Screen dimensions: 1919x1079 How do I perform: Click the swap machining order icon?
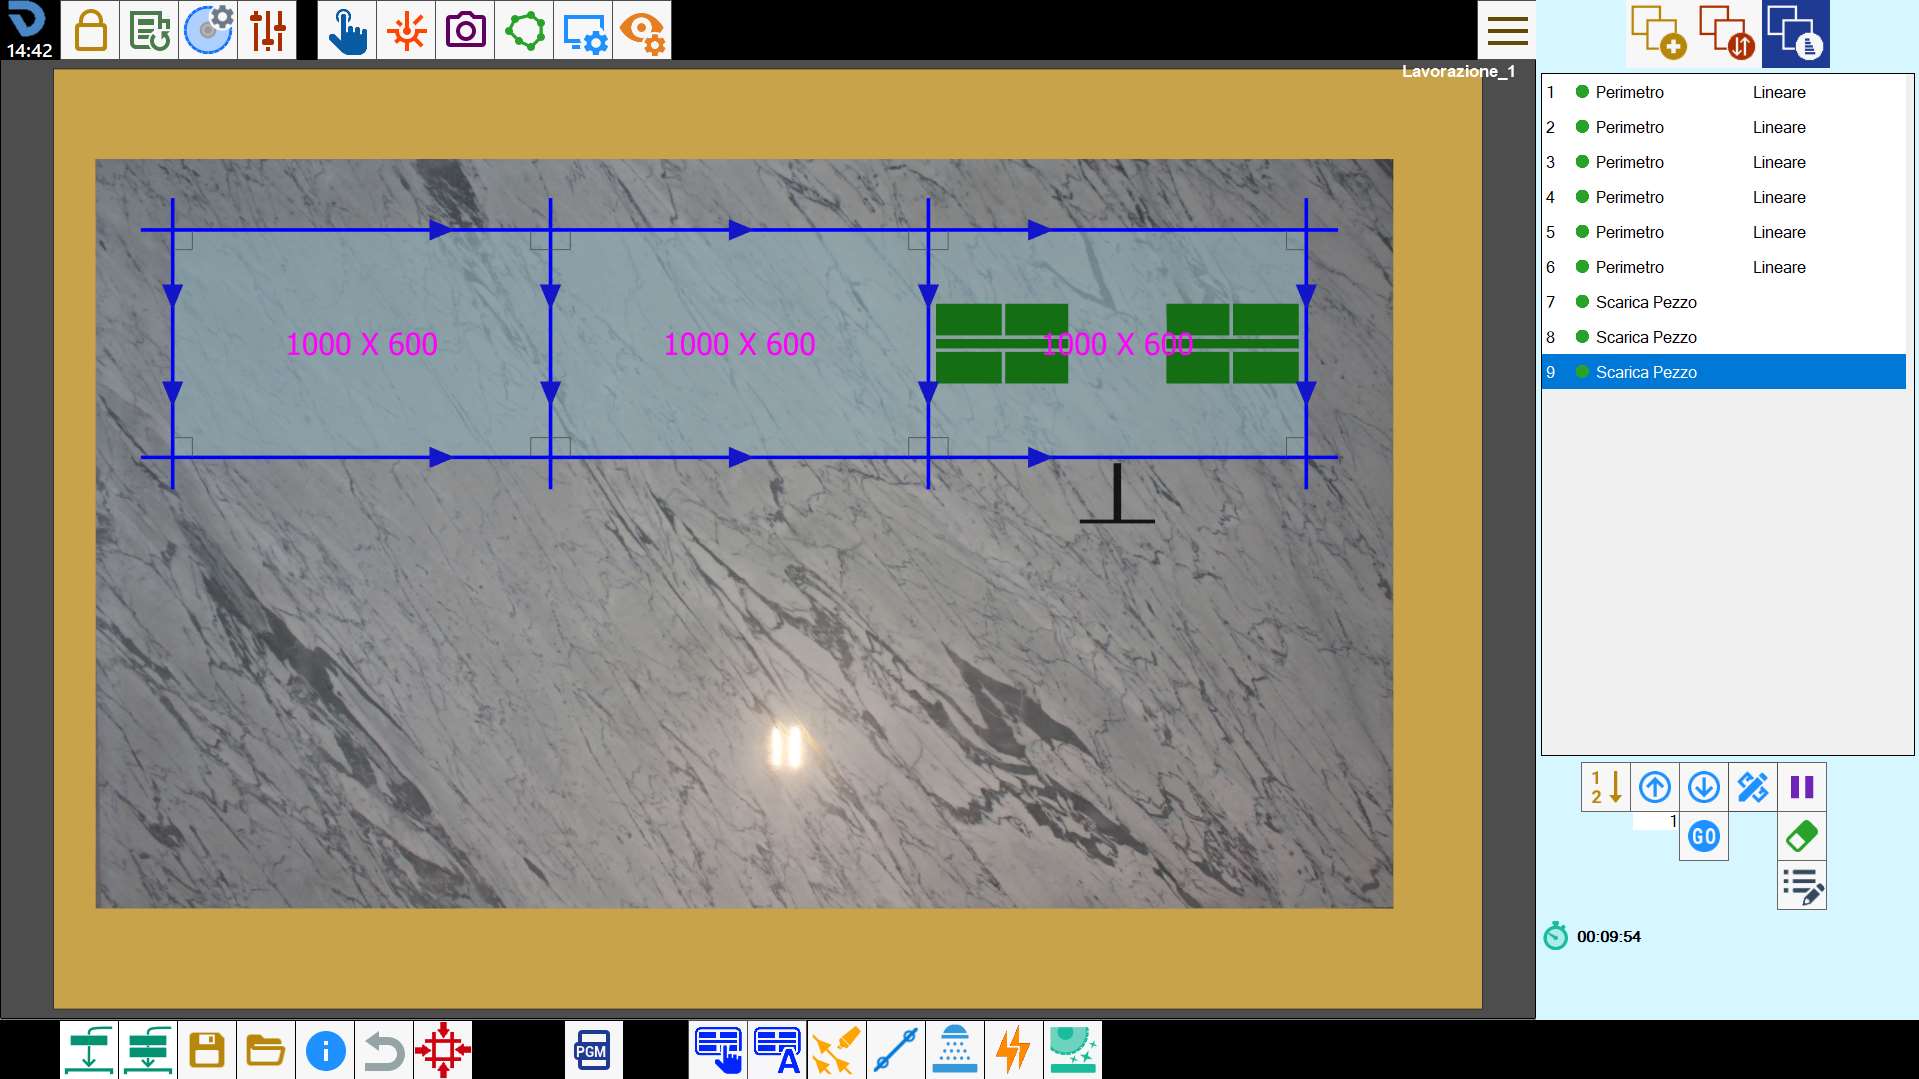(1727, 33)
